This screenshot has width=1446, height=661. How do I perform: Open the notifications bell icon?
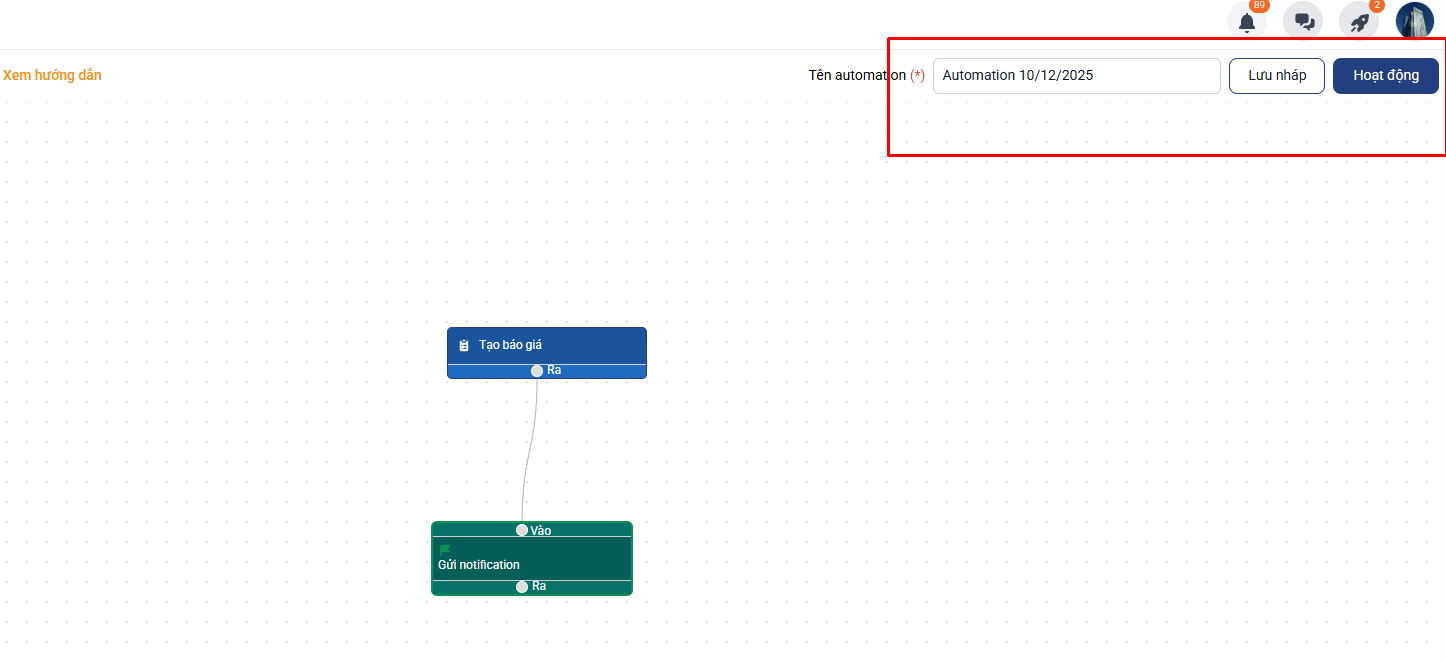[1246, 22]
